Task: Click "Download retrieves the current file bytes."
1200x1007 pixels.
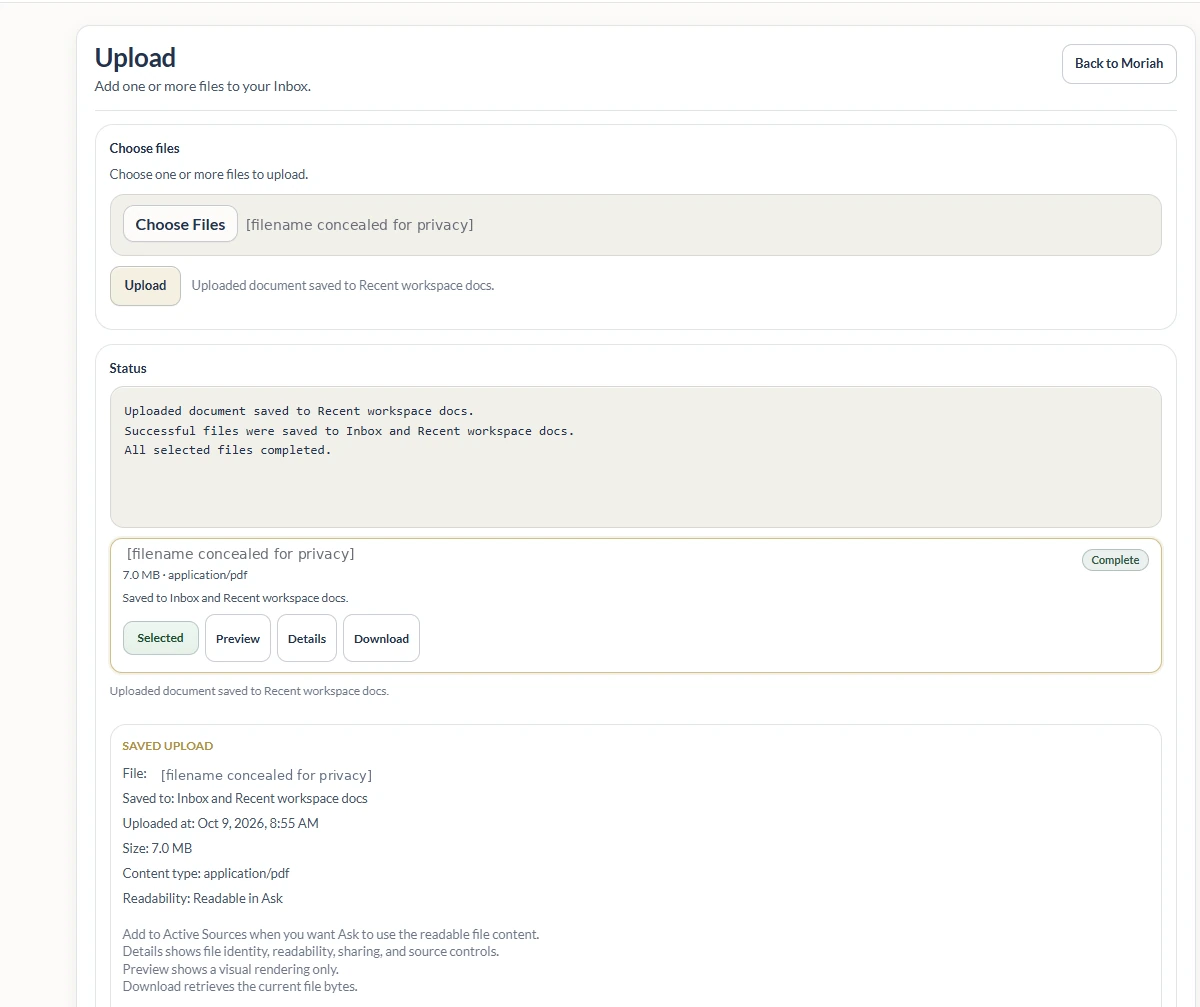Action: [240, 986]
